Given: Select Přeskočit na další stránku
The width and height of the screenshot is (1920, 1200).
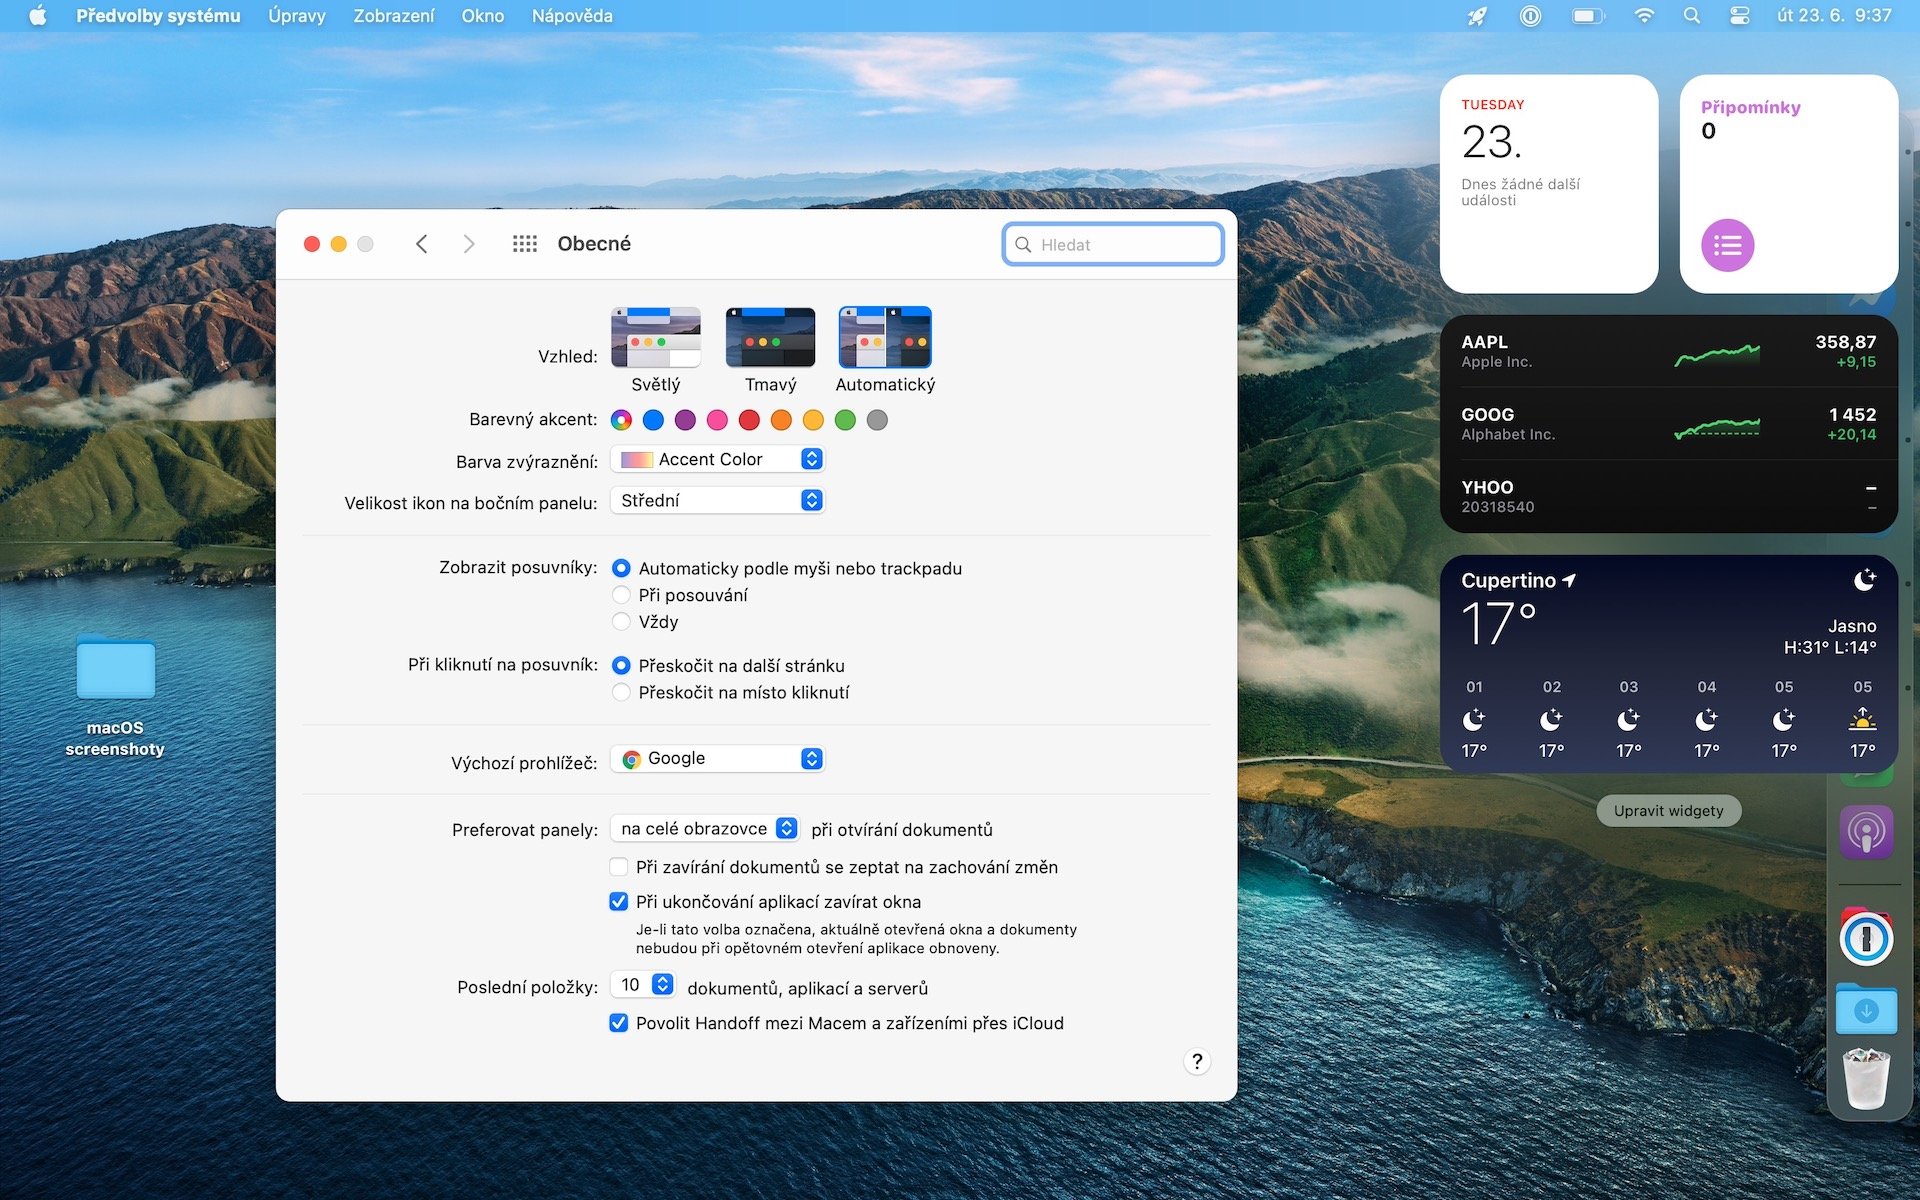Looking at the screenshot, I should [x=621, y=666].
